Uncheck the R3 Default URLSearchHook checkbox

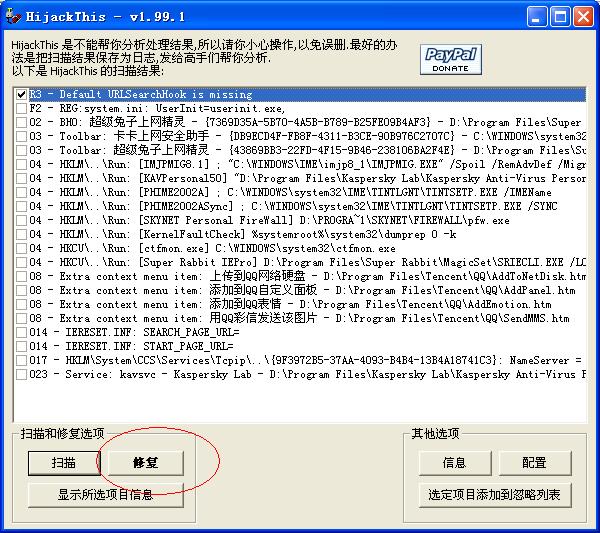(x=21, y=95)
